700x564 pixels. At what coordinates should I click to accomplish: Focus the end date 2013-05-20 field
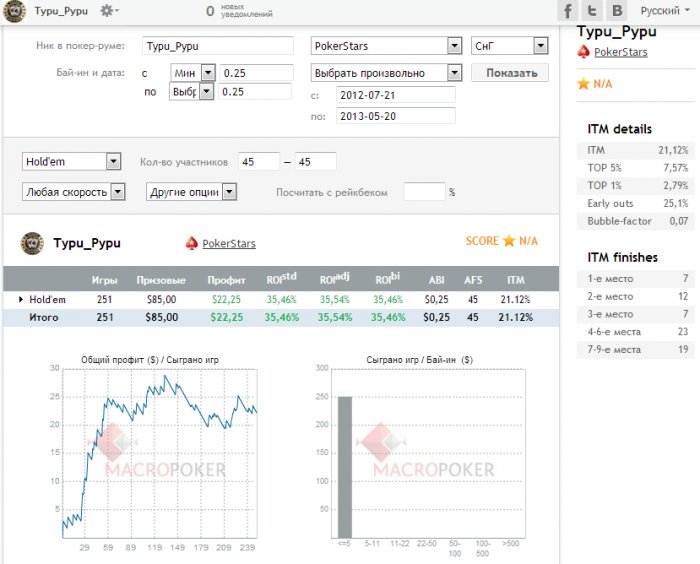(396, 116)
